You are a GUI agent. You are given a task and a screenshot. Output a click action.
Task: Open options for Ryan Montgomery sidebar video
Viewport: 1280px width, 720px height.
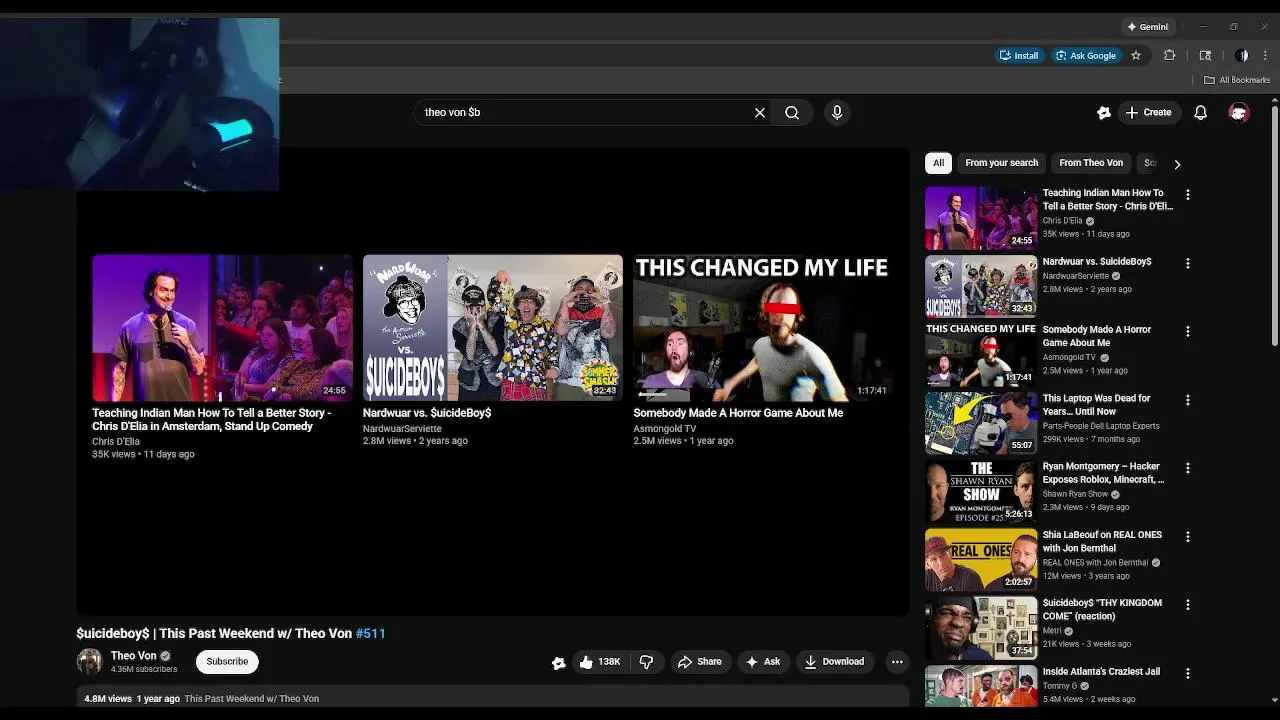click(x=1188, y=468)
